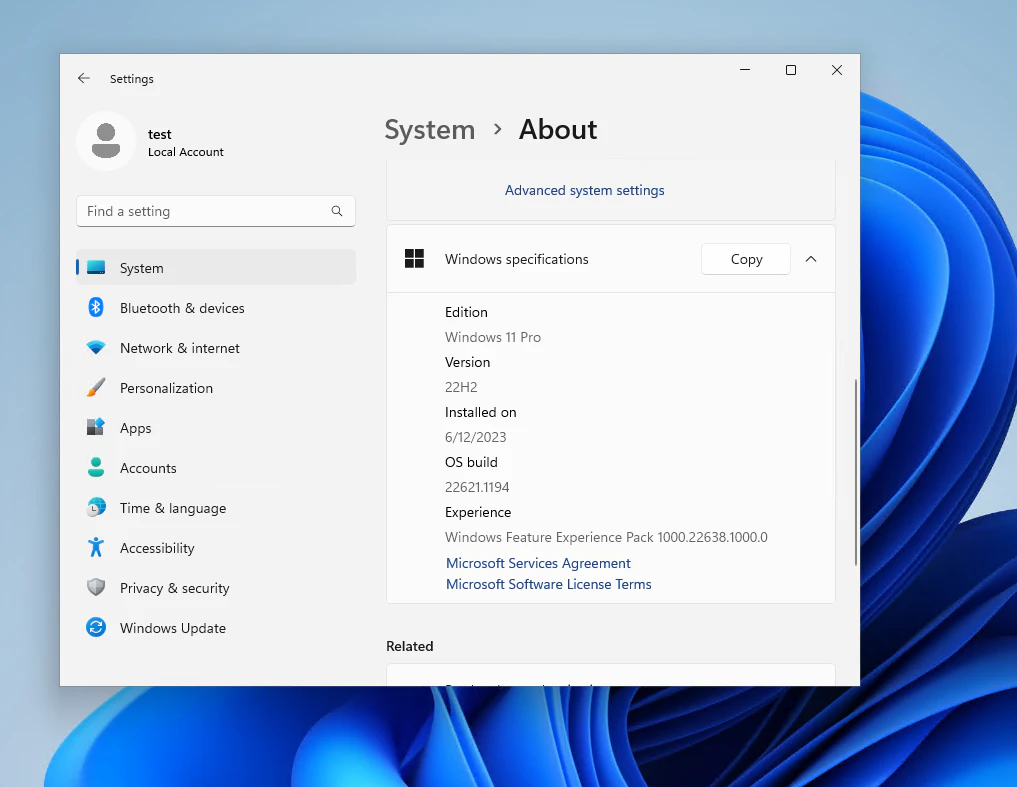
Task: Click the Windows Update sync icon
Action: tap(96, 627)
